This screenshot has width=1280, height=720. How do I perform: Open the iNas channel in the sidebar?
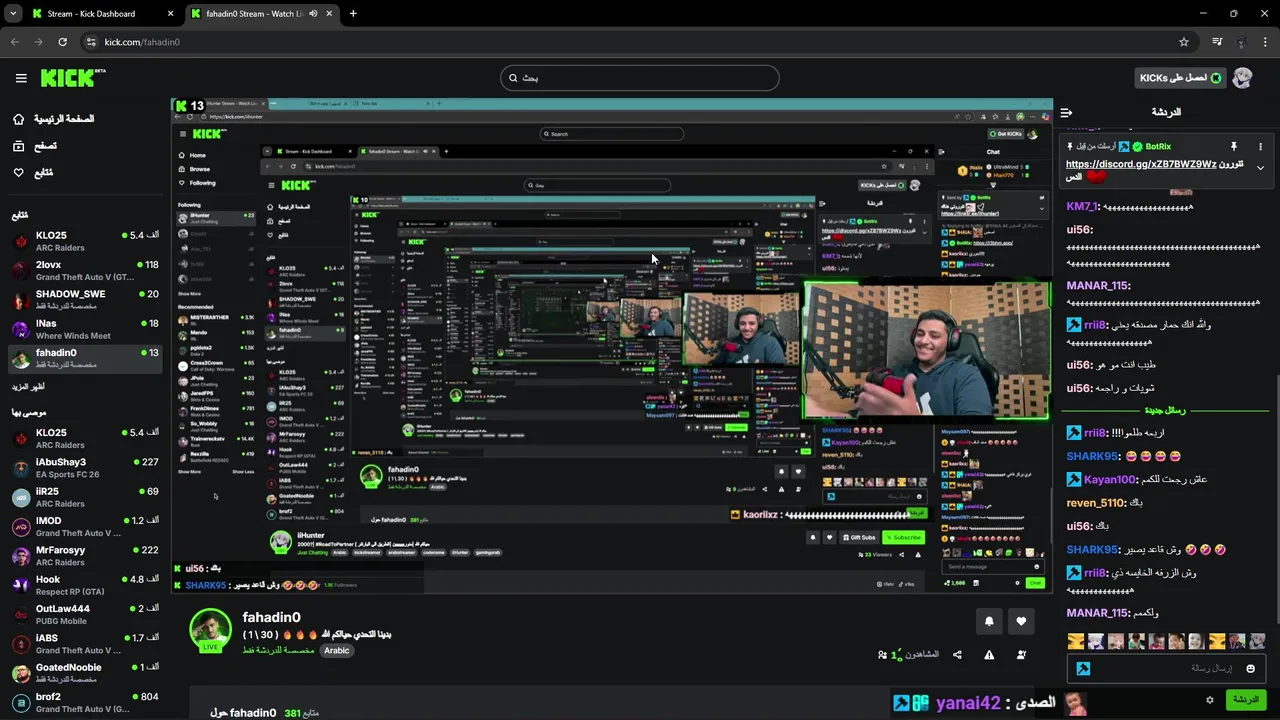click(85, 329)
